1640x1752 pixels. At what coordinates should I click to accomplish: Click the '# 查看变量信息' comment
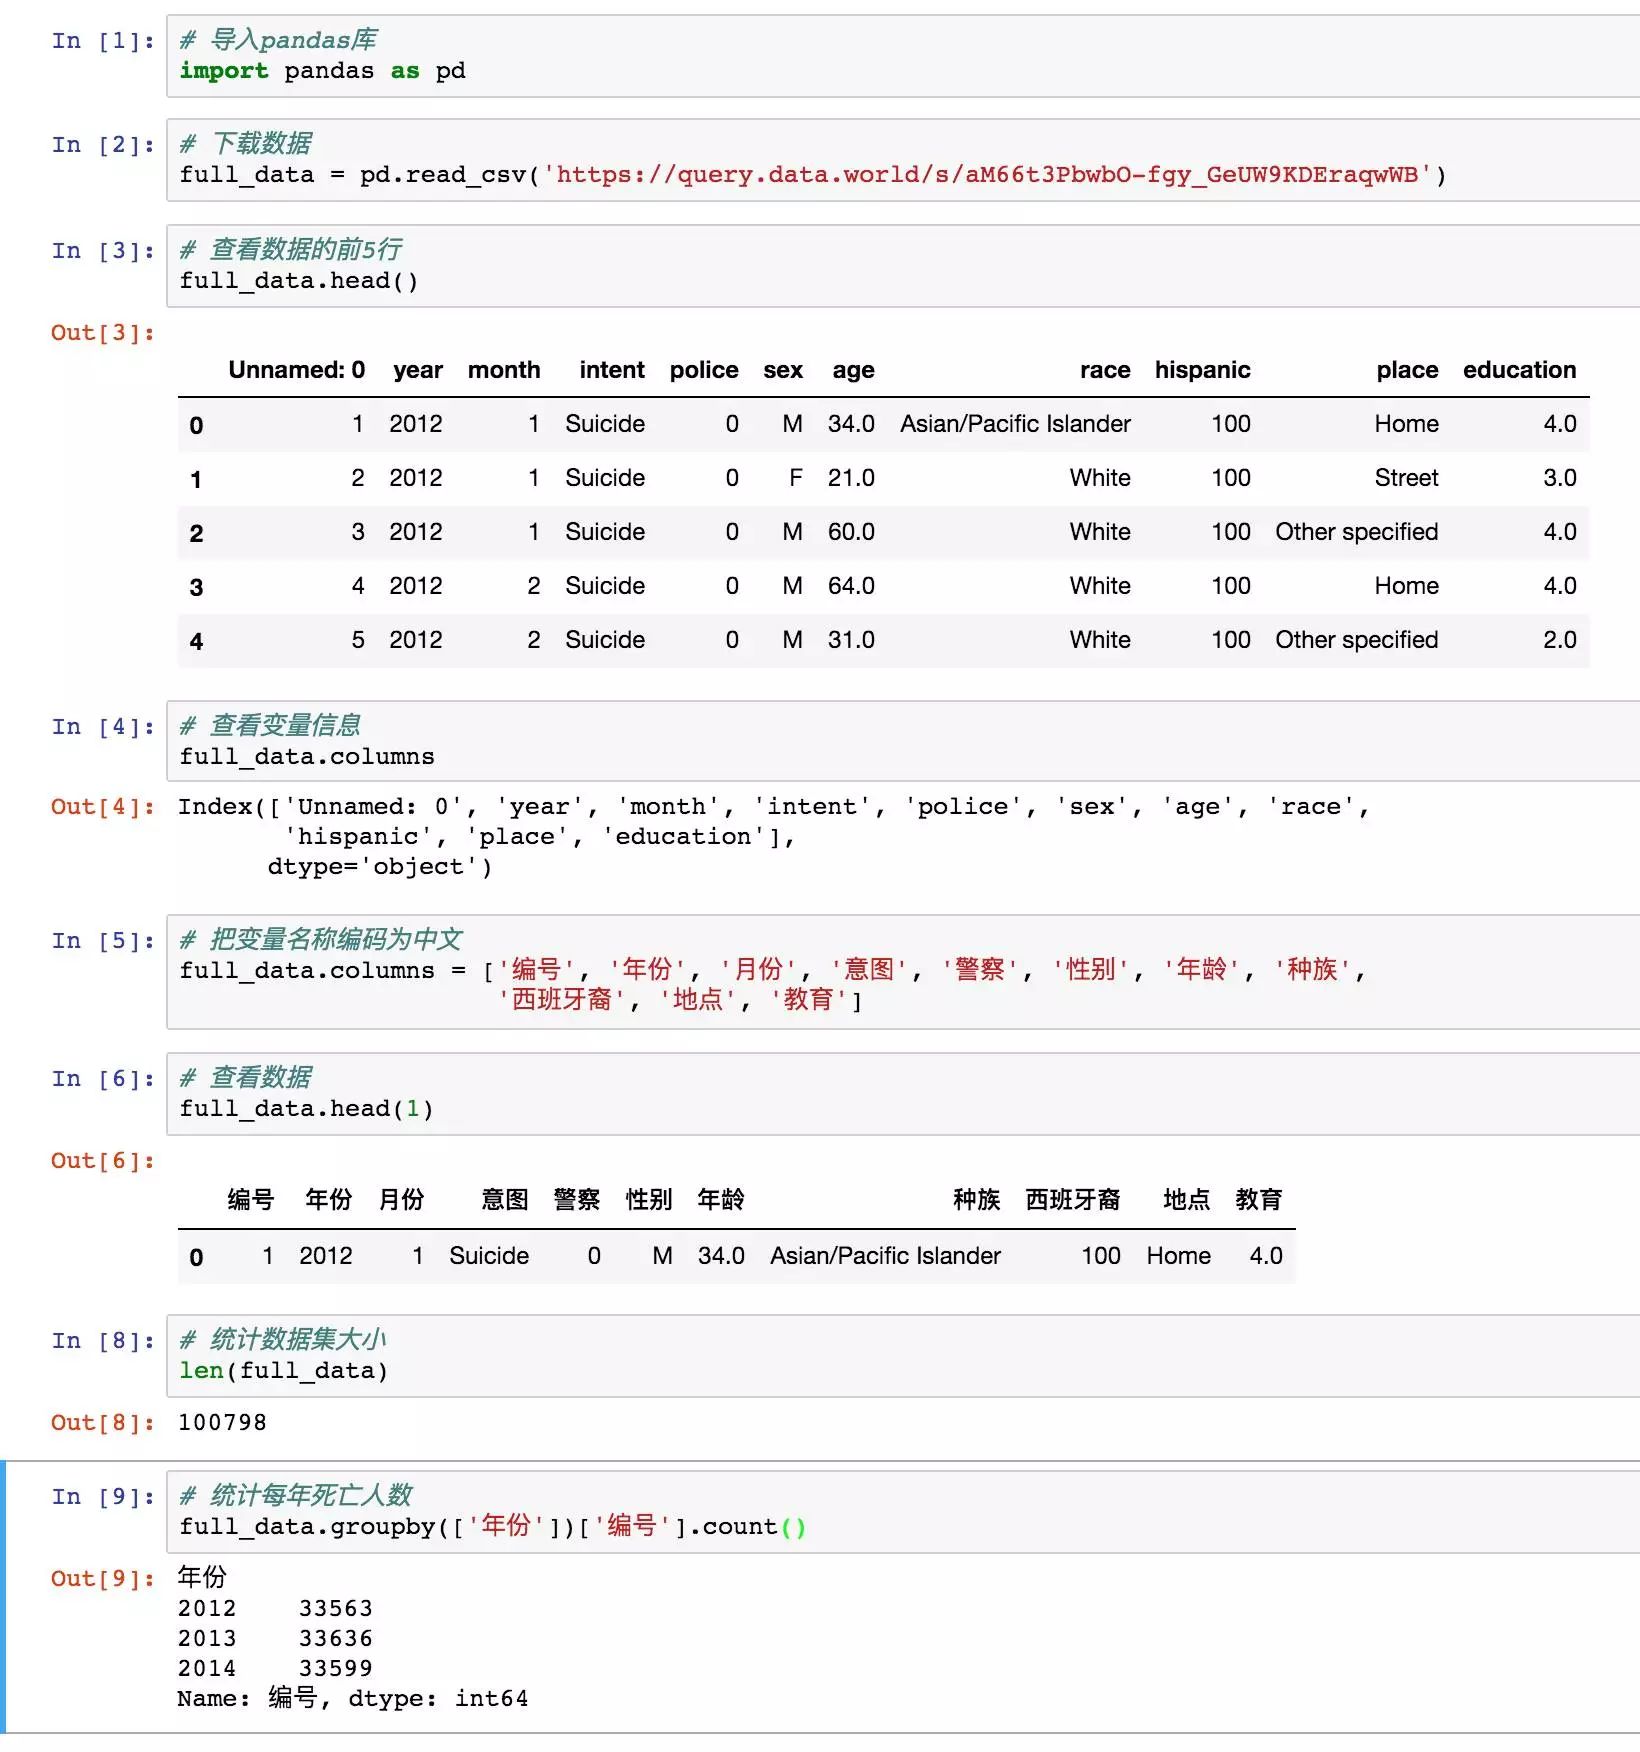click(x=270, y=726)
